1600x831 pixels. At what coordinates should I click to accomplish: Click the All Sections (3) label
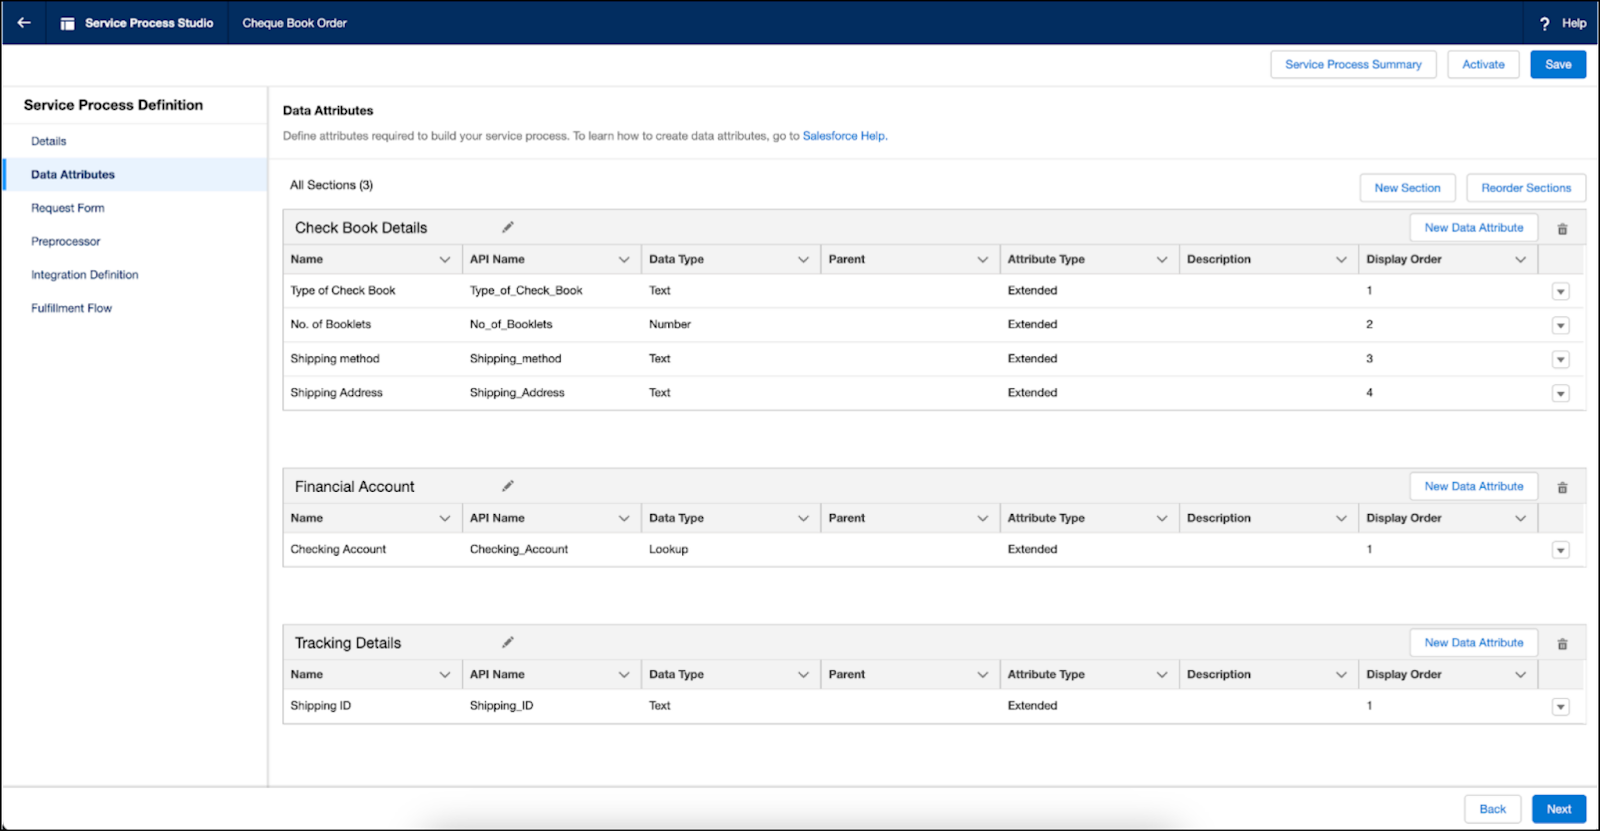coord(331,185)
